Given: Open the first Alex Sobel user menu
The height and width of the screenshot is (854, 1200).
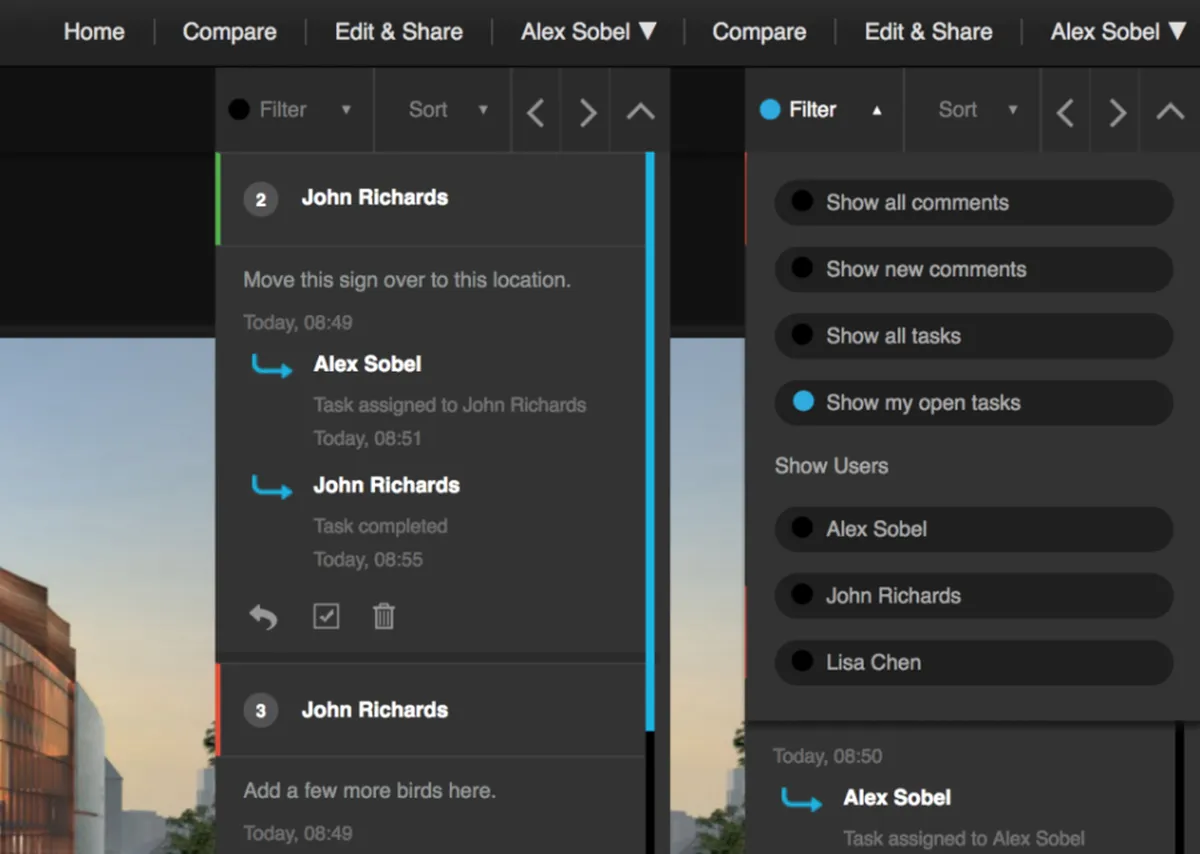Looking at the screenshot, I should [x=589, y=32].
